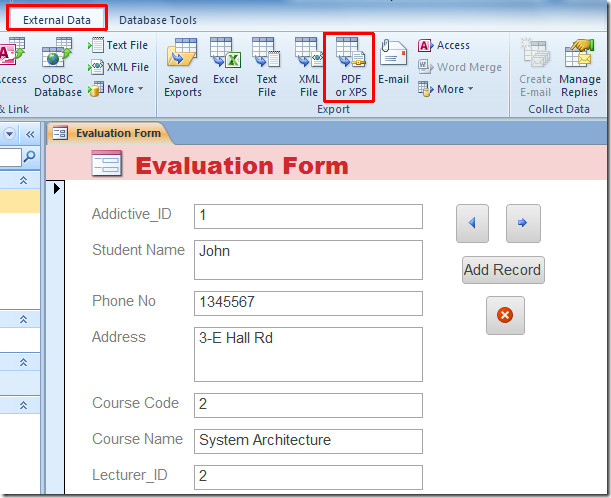Click the red X delete record button
The width and height of the screenshot is (611, 498).
point(505,315)
